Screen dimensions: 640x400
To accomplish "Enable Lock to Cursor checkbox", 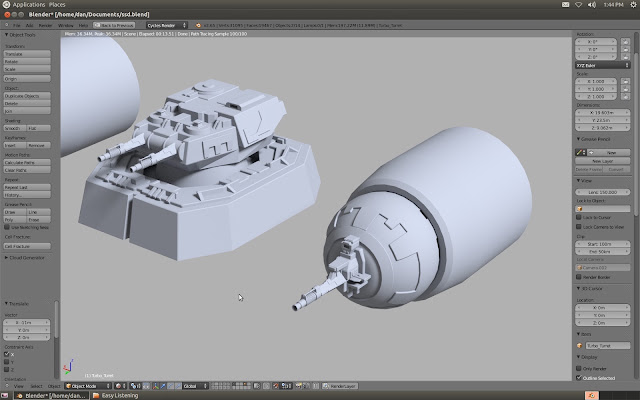I will [578, 218].
